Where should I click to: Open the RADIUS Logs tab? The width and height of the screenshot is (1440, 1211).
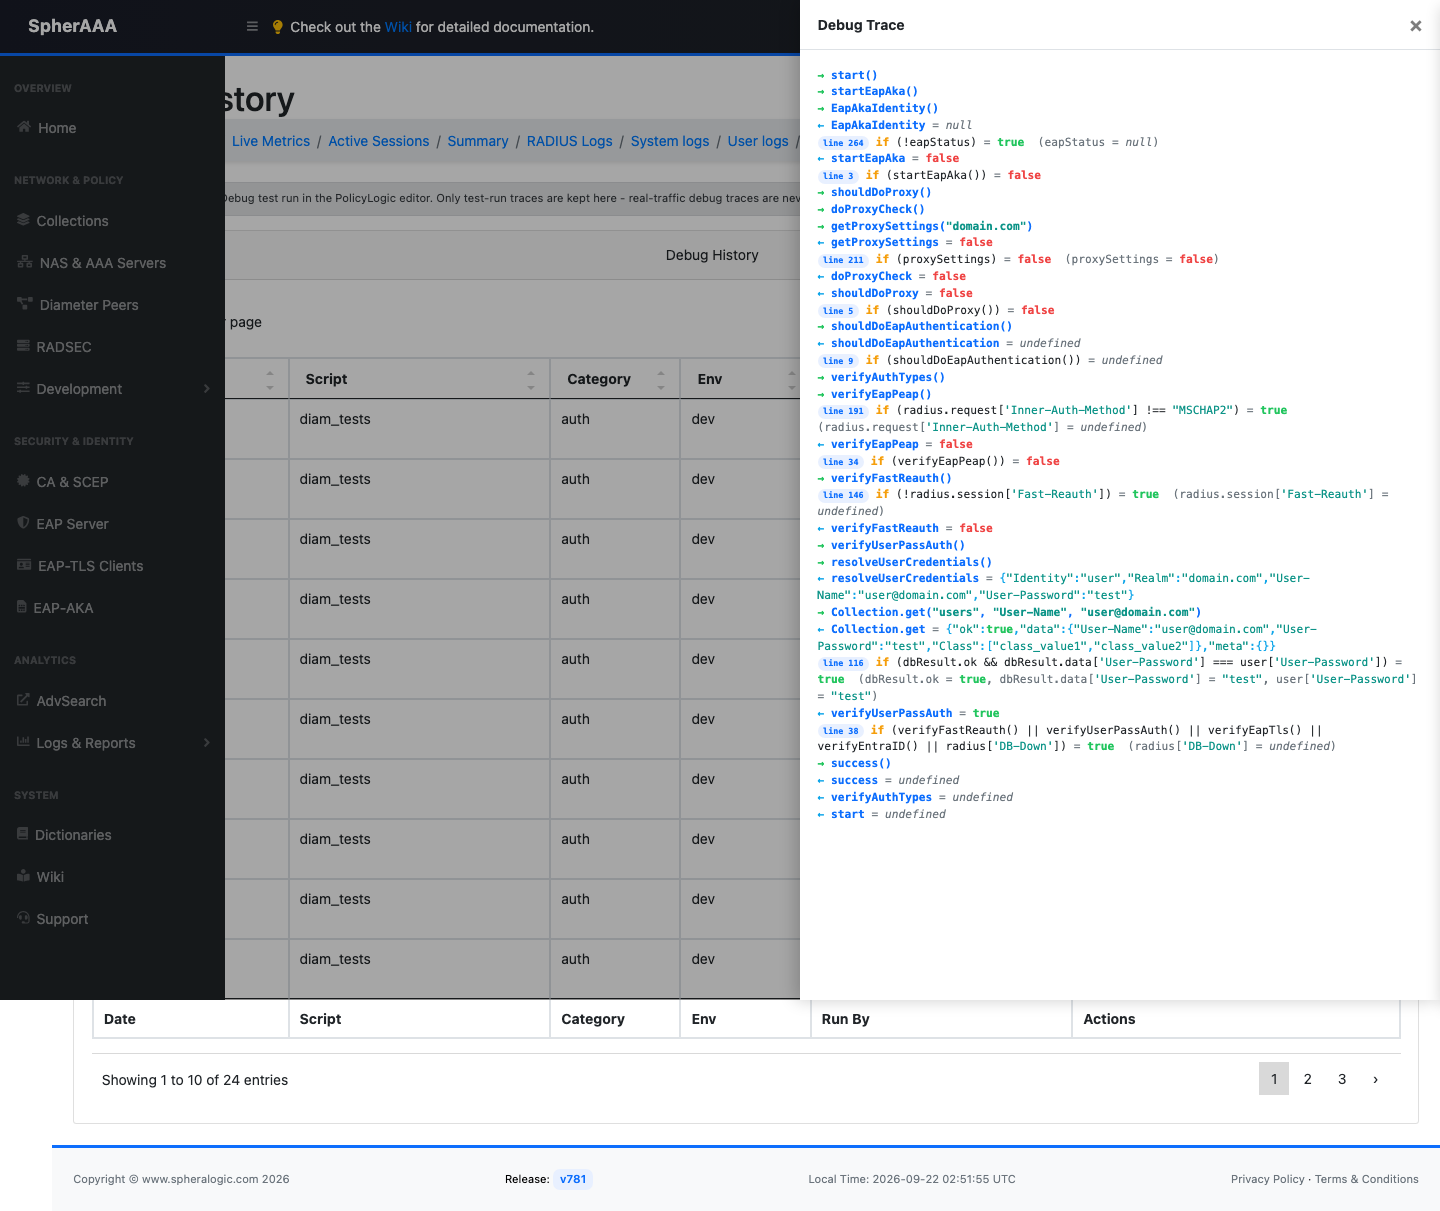[570, 141]
